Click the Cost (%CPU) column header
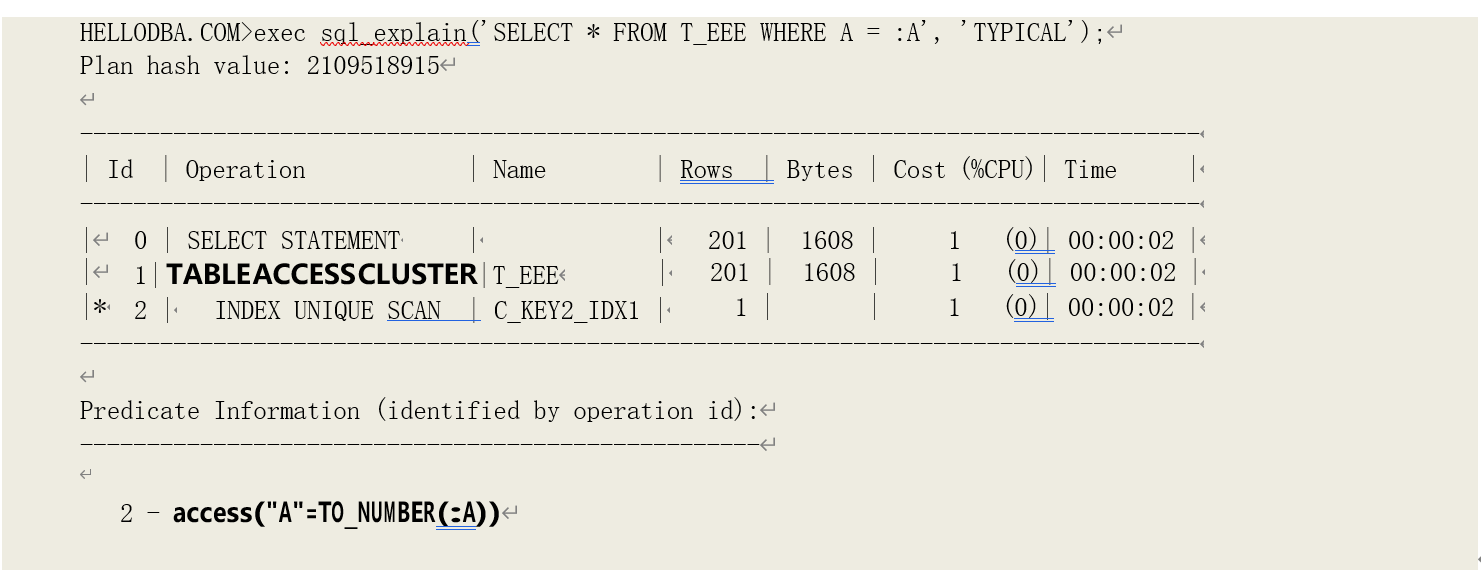 963,170
